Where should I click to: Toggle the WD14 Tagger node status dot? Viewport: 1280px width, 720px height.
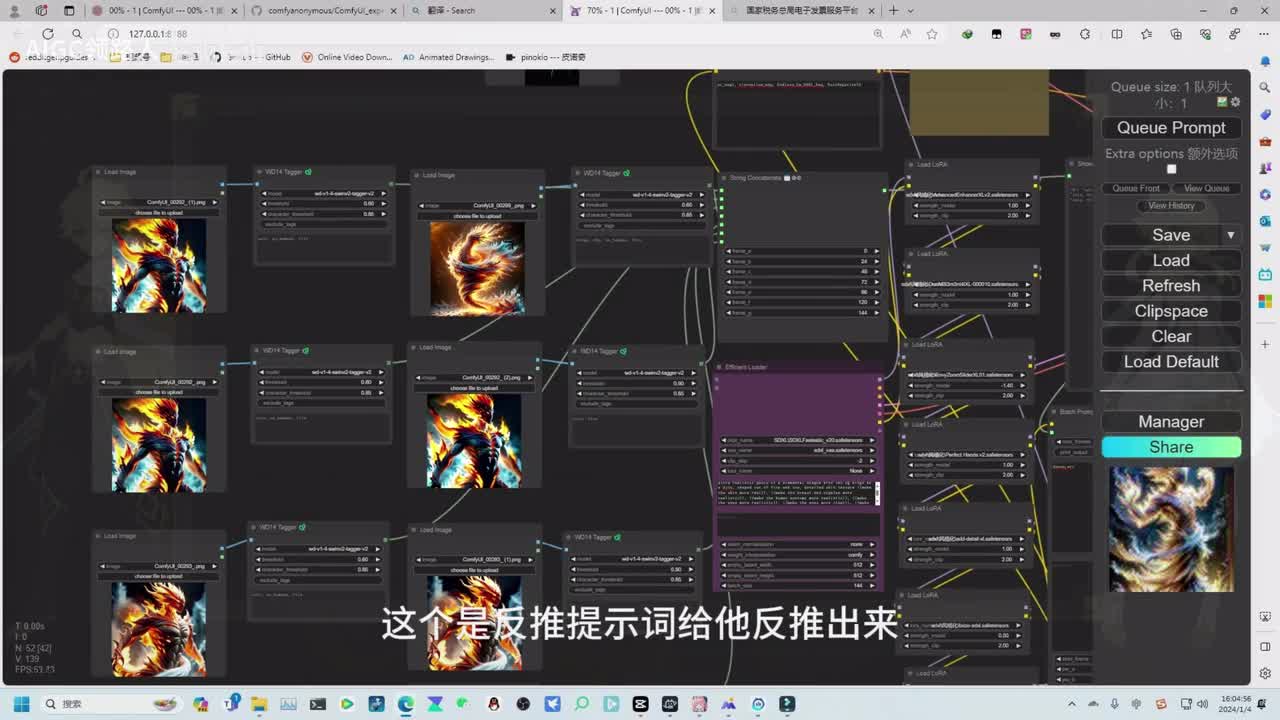(x=308, y=172)
